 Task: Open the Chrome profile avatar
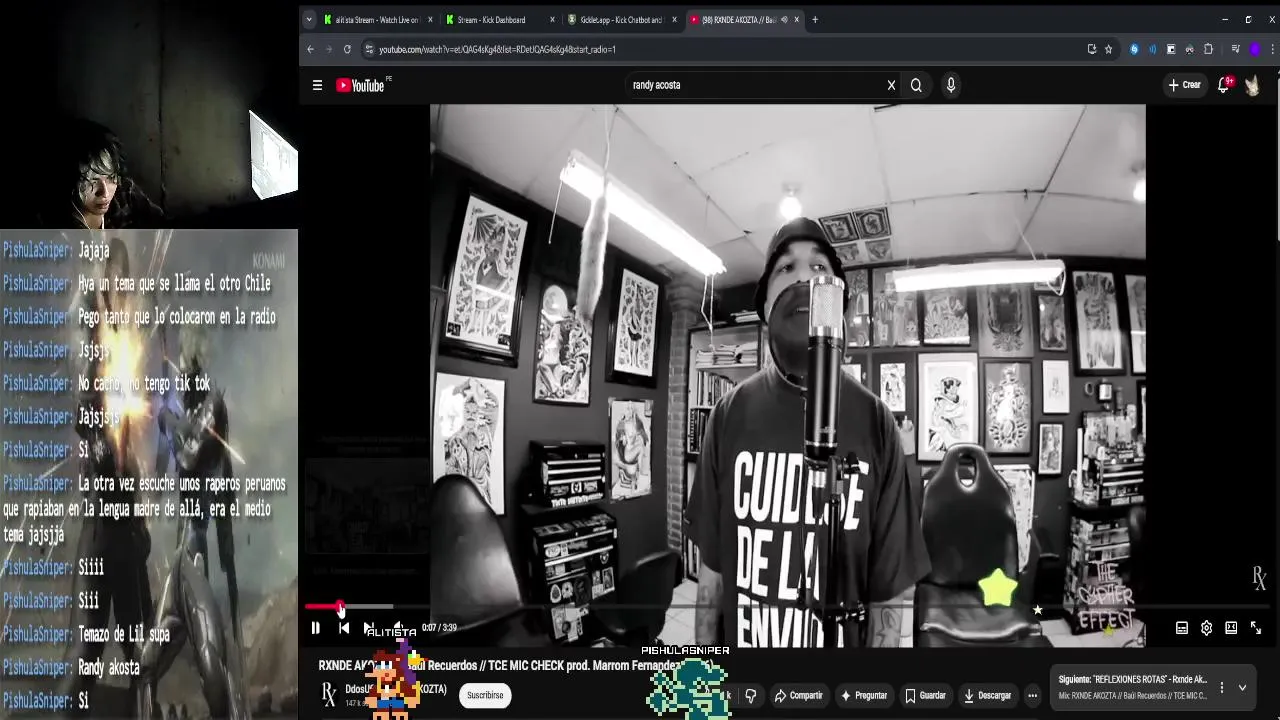pyautogui.click(x=1255, y=49)
